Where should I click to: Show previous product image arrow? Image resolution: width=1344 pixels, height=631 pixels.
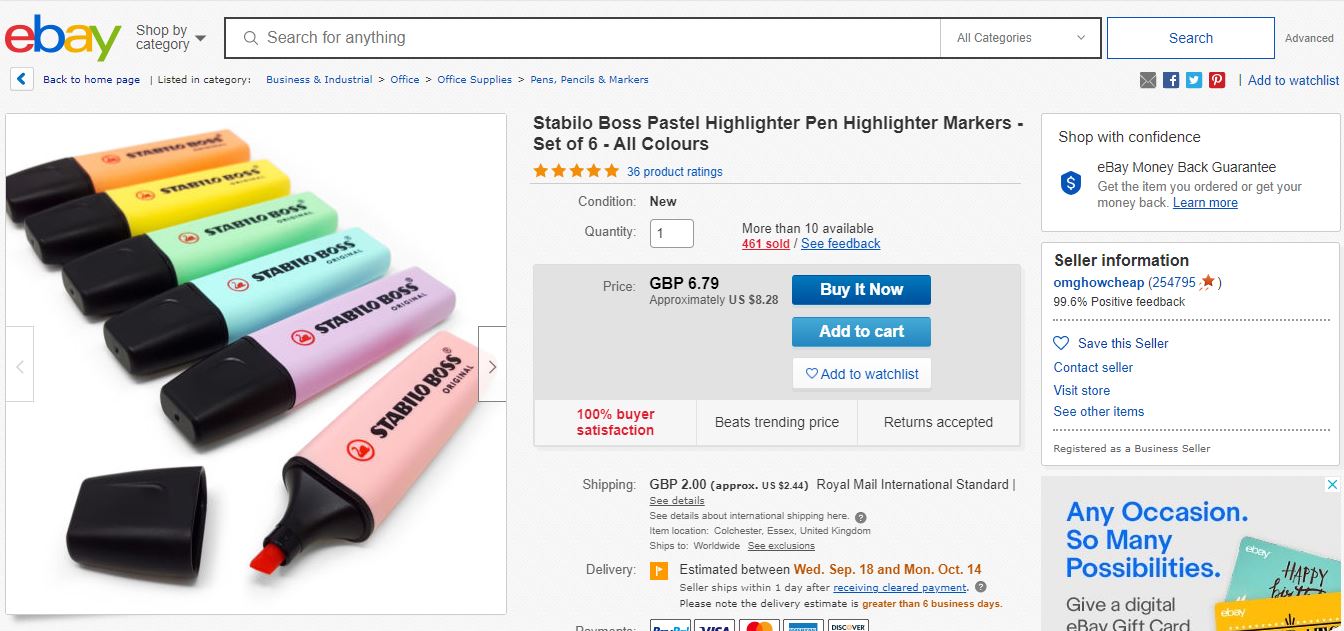pos(20,367)
